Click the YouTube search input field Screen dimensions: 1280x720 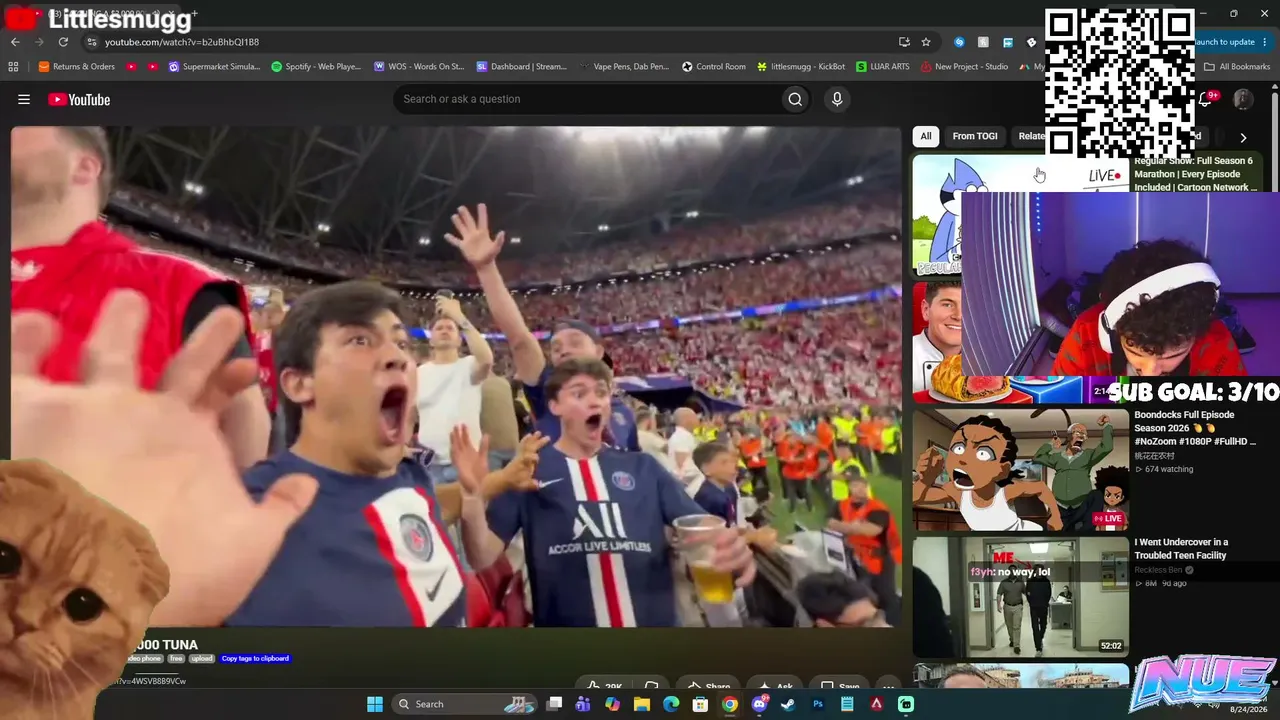point(587,99)
